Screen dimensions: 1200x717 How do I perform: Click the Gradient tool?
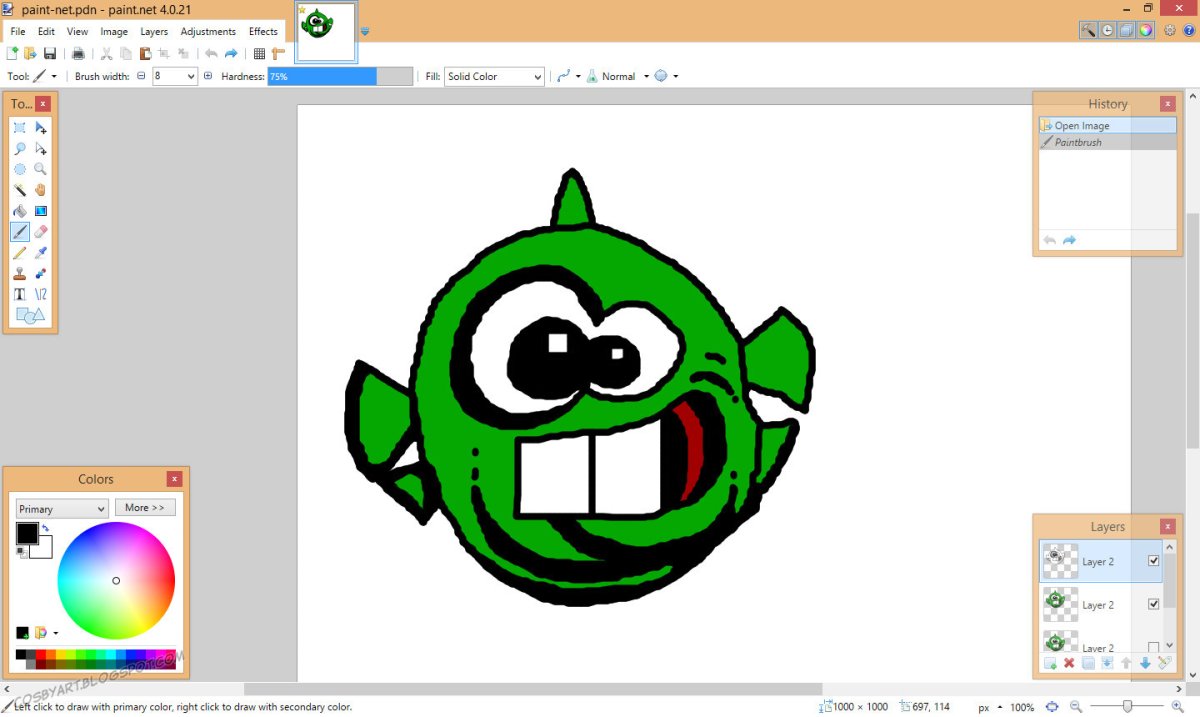pos(41,211)
